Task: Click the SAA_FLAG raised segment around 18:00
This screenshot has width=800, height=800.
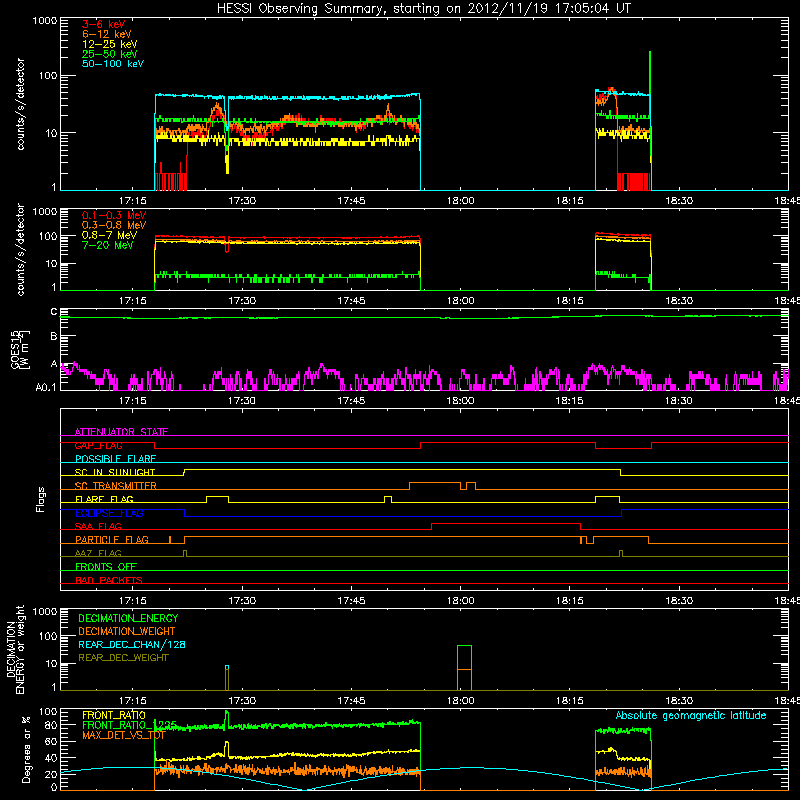Action: point(506,523)
